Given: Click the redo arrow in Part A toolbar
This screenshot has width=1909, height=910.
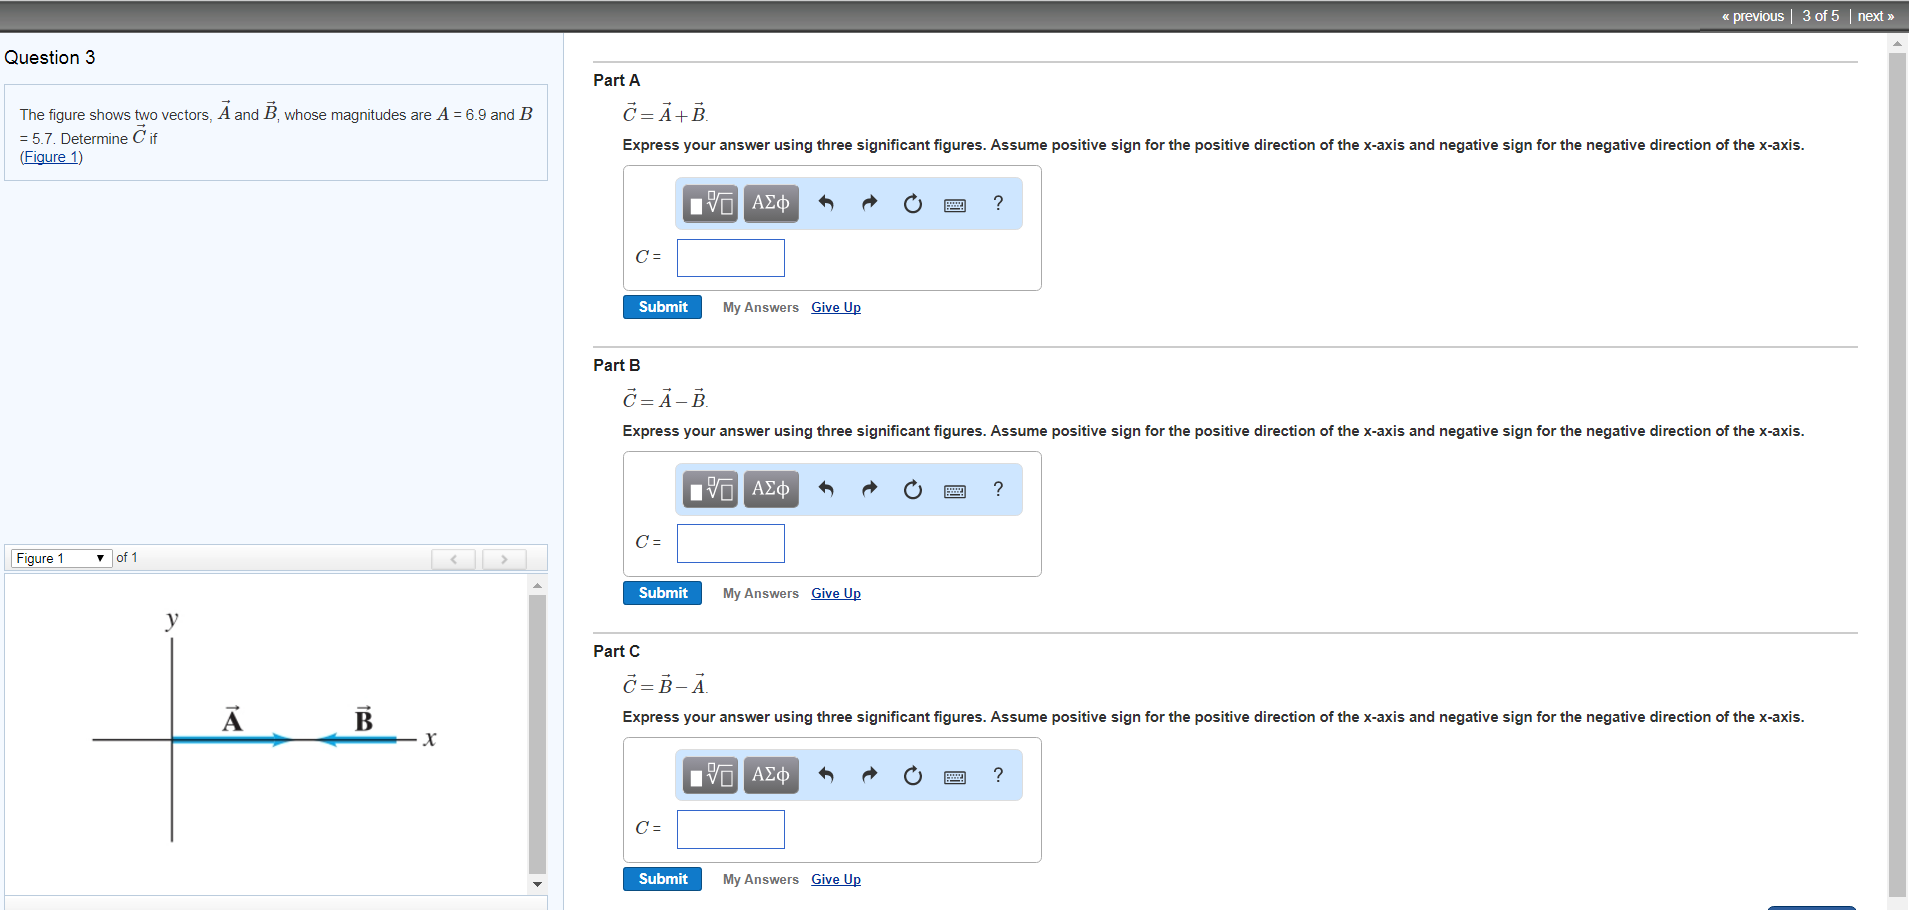Looking at the screenshot, I should point(868,203).
